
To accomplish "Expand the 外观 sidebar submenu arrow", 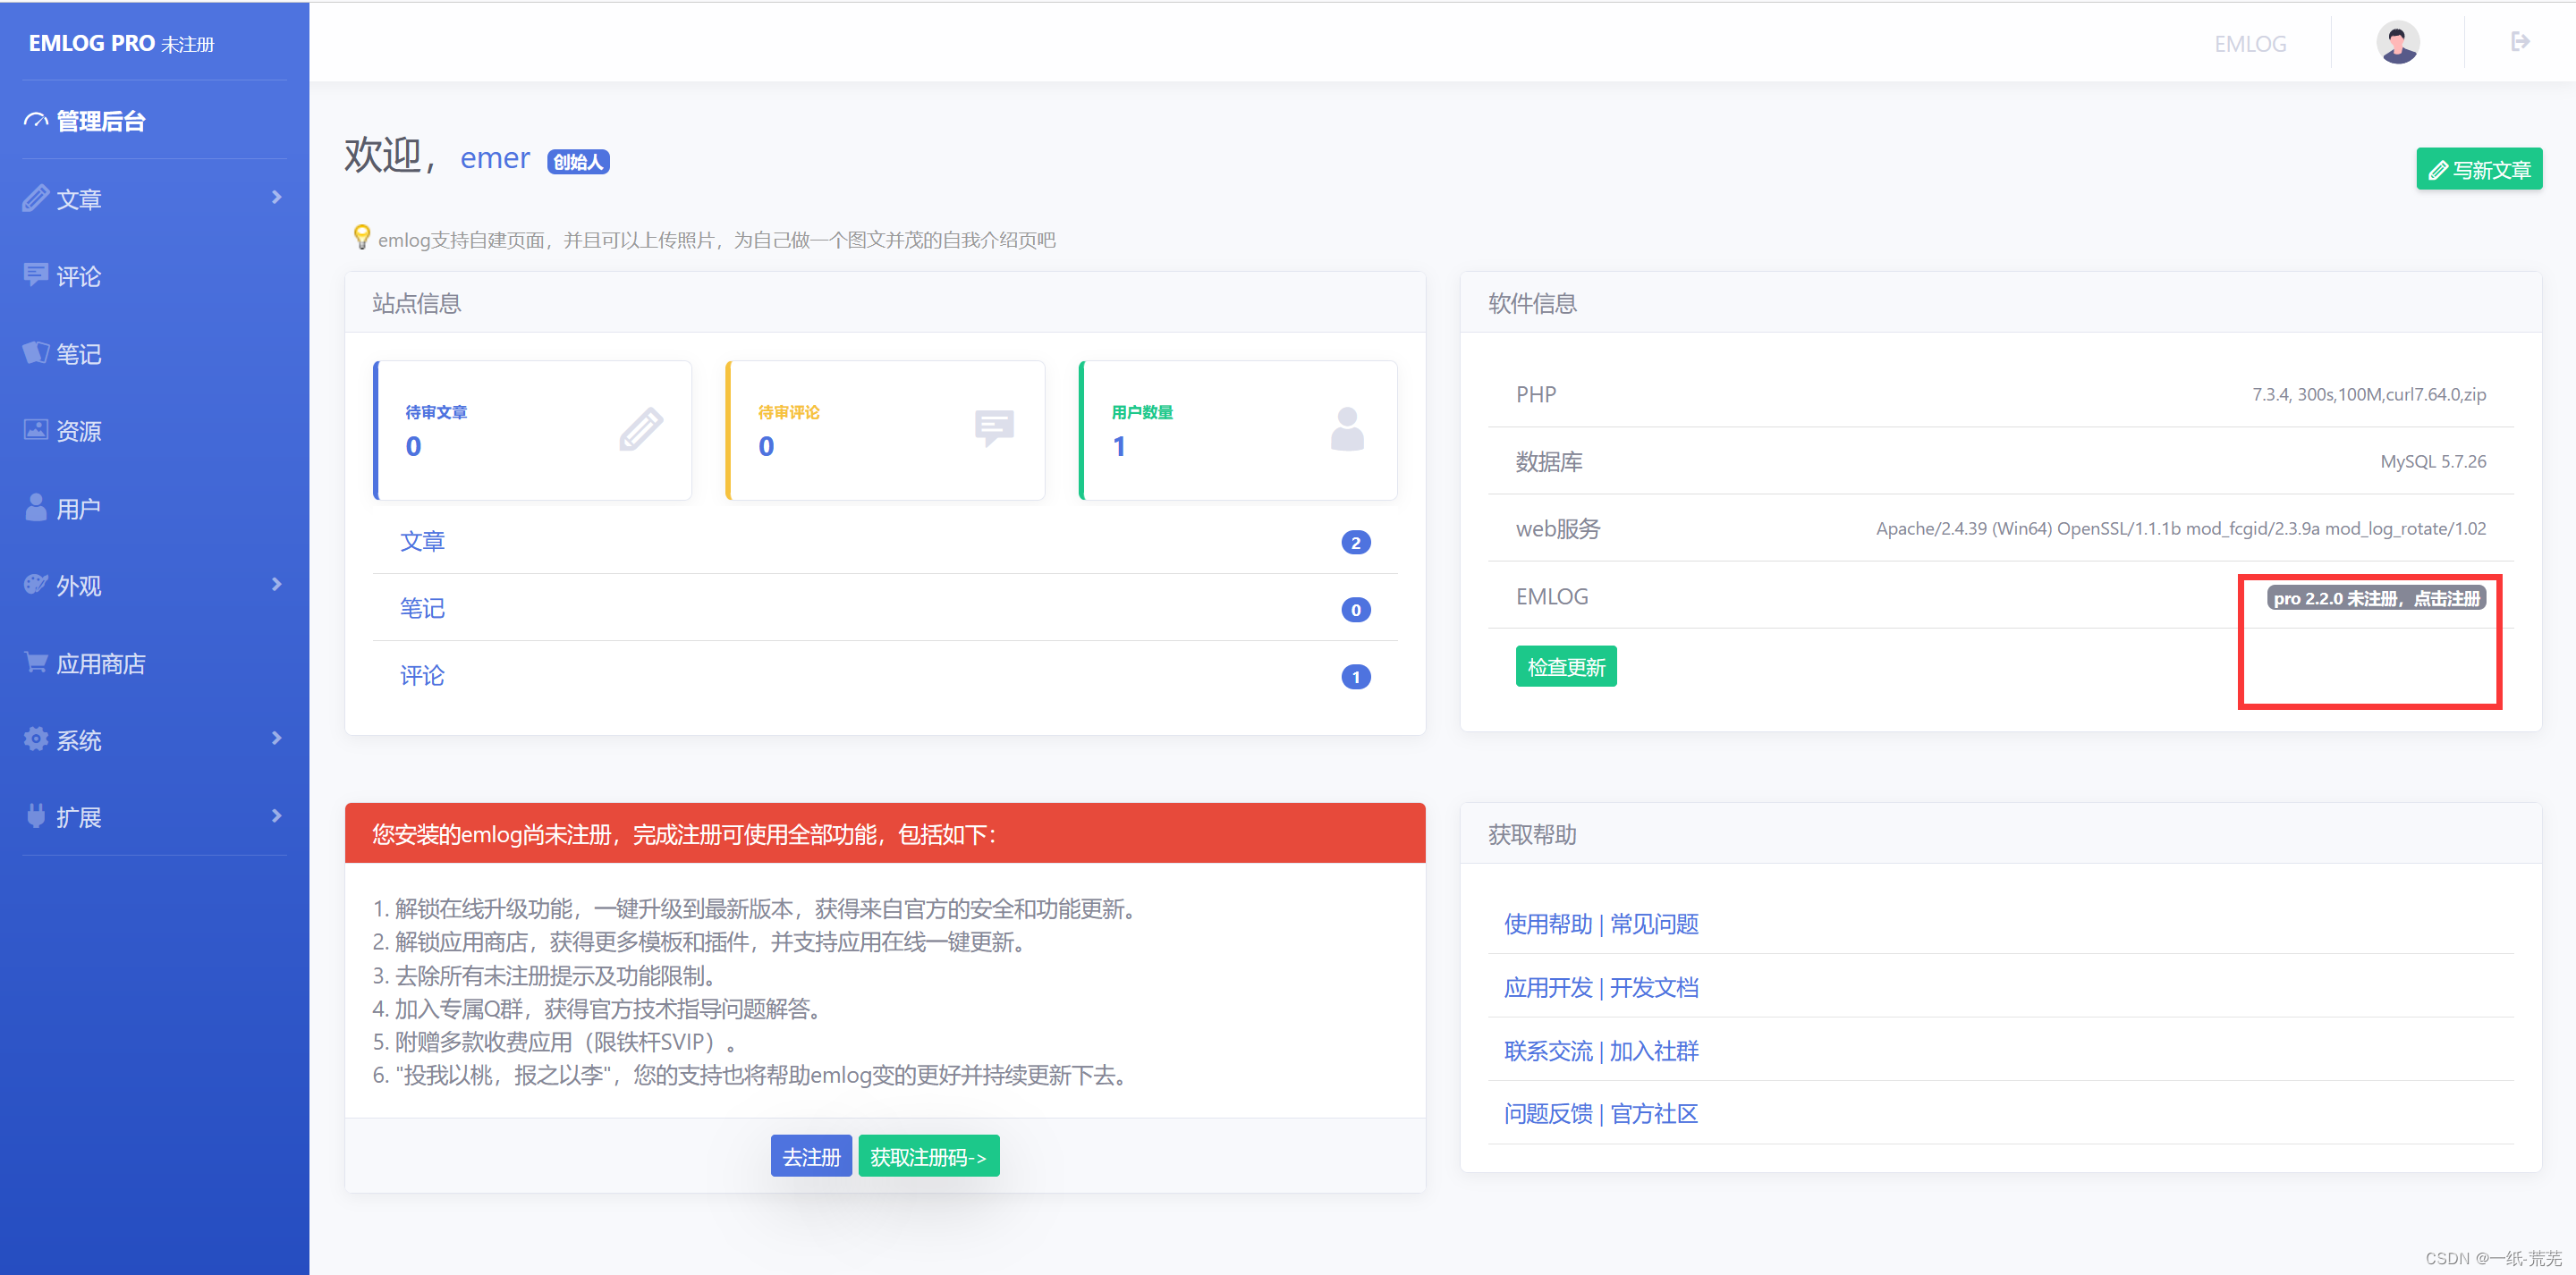I will [277, 585].
